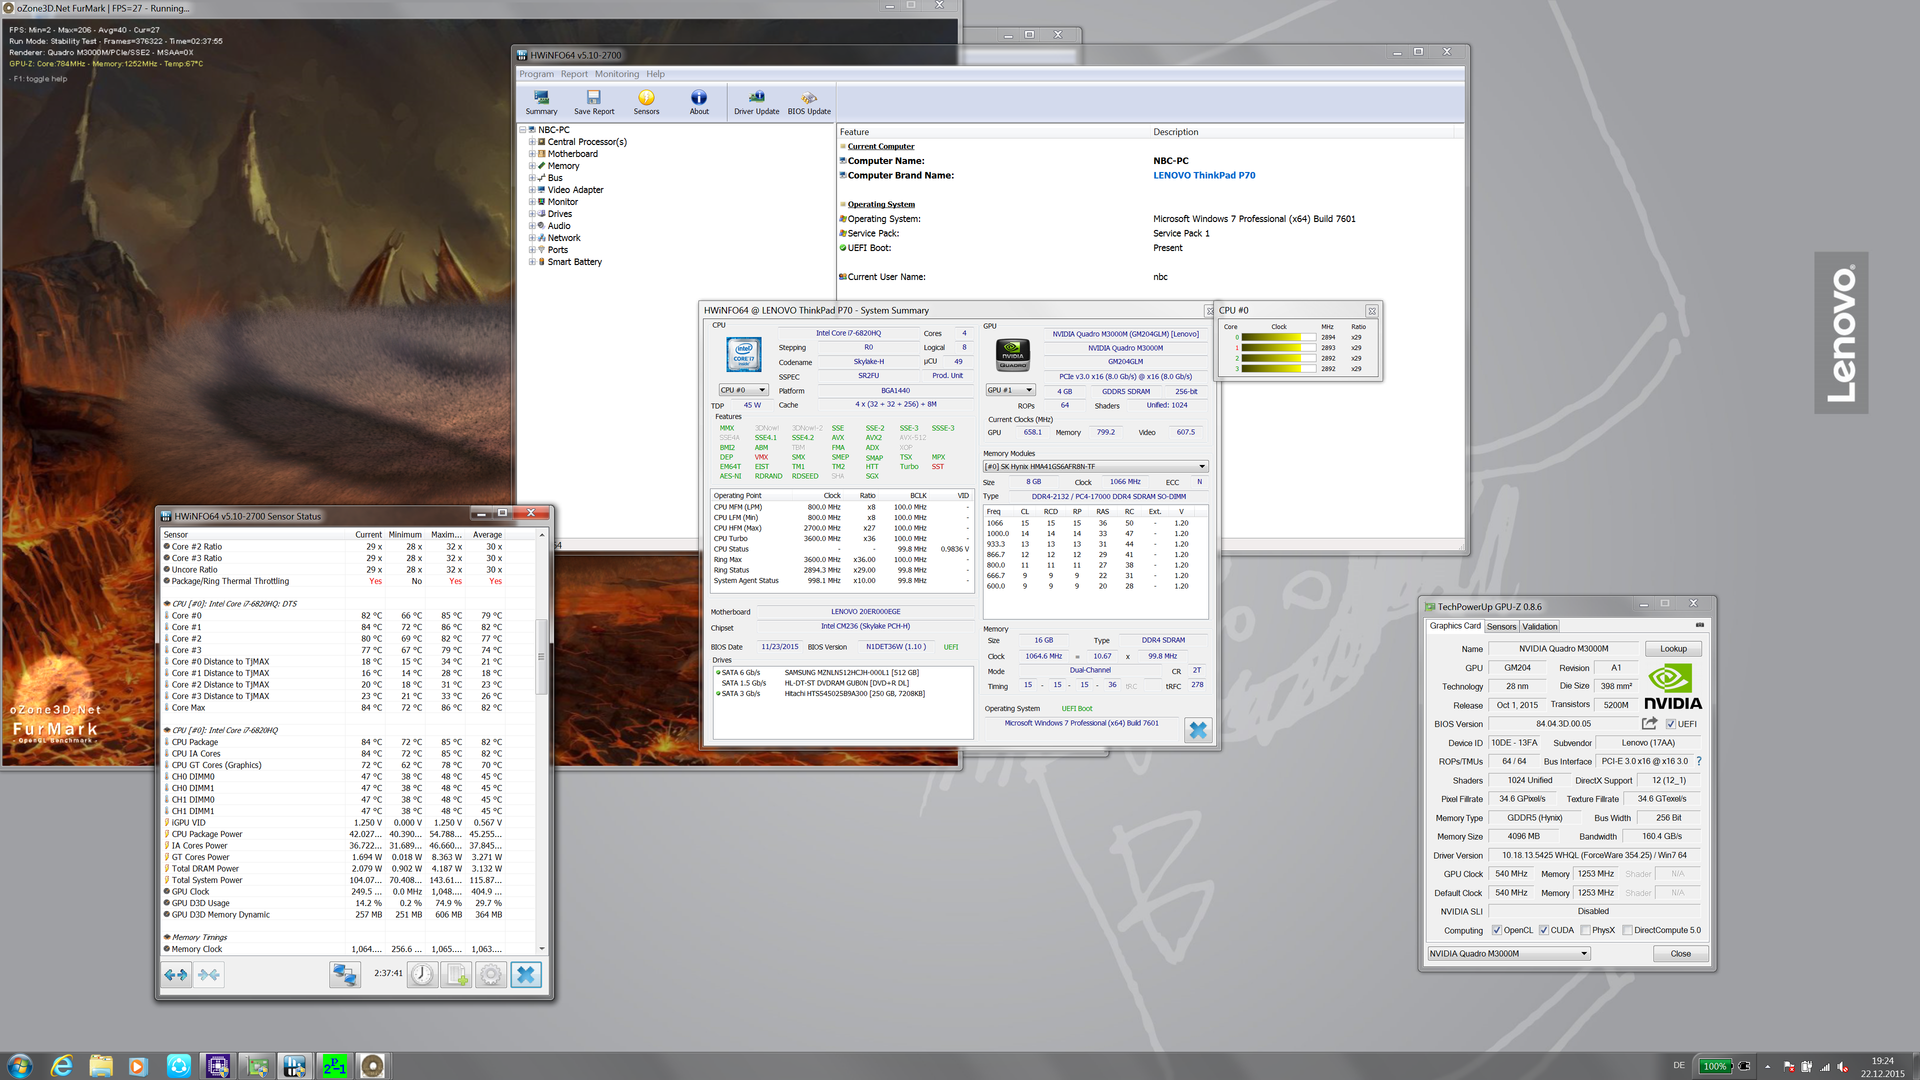The image size is (1920, 1080).
Task: Click LENOVO ThinkPad P70 brand link
Action: (1204, 176)
